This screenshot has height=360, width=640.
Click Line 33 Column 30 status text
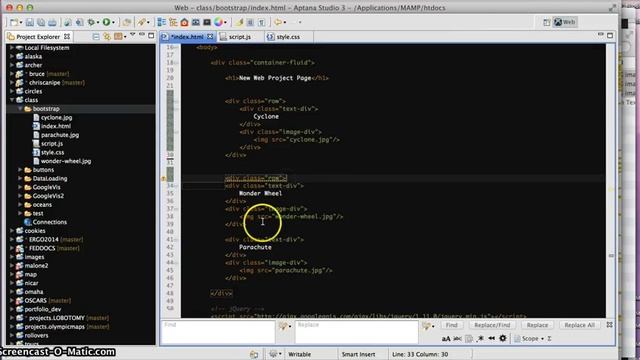point(420,354)
